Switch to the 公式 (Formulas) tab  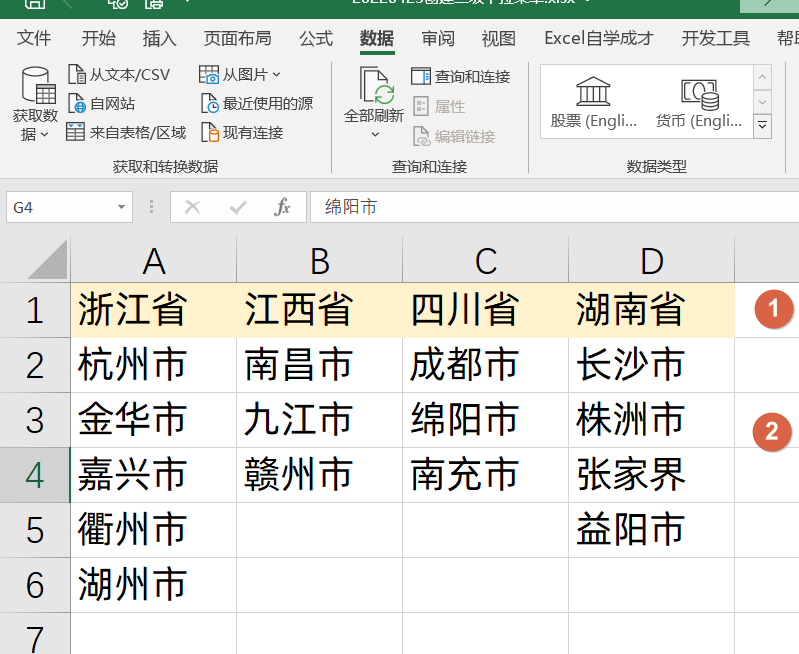[x=316, y=38]
